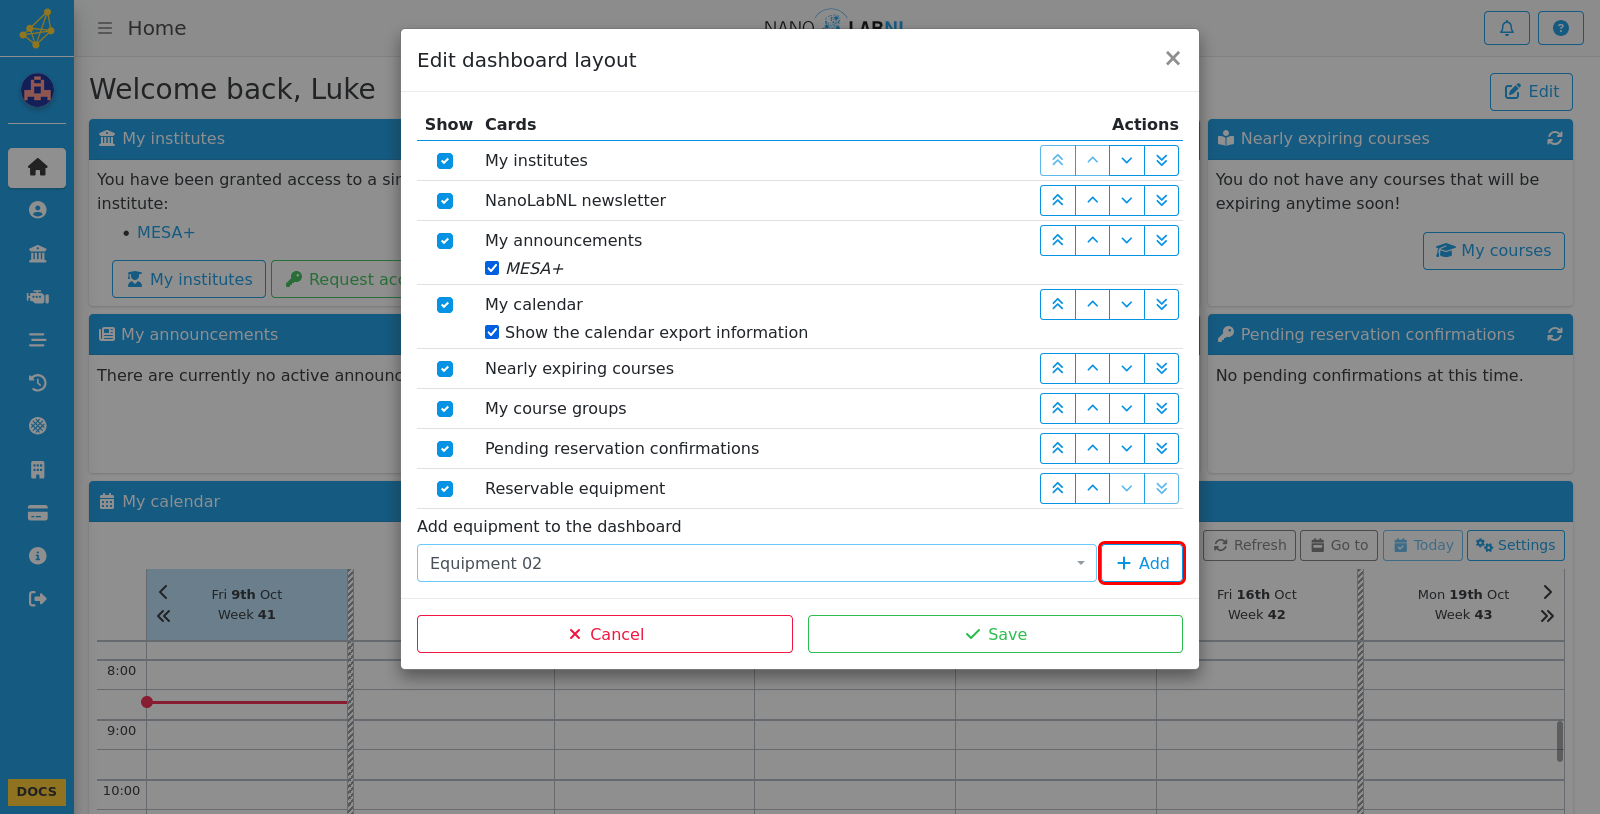Move NanoLabNL newsletter to top

pos(1058,200)
